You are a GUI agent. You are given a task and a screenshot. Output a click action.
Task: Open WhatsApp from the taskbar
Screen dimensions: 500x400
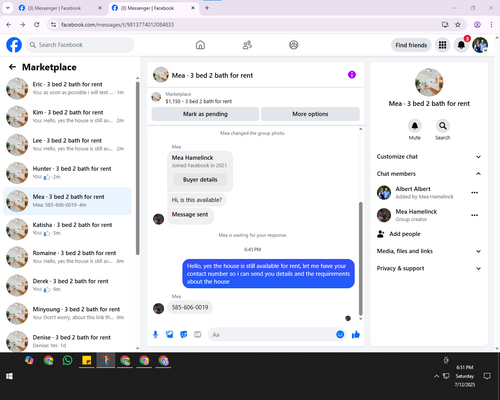pos(67,360)
